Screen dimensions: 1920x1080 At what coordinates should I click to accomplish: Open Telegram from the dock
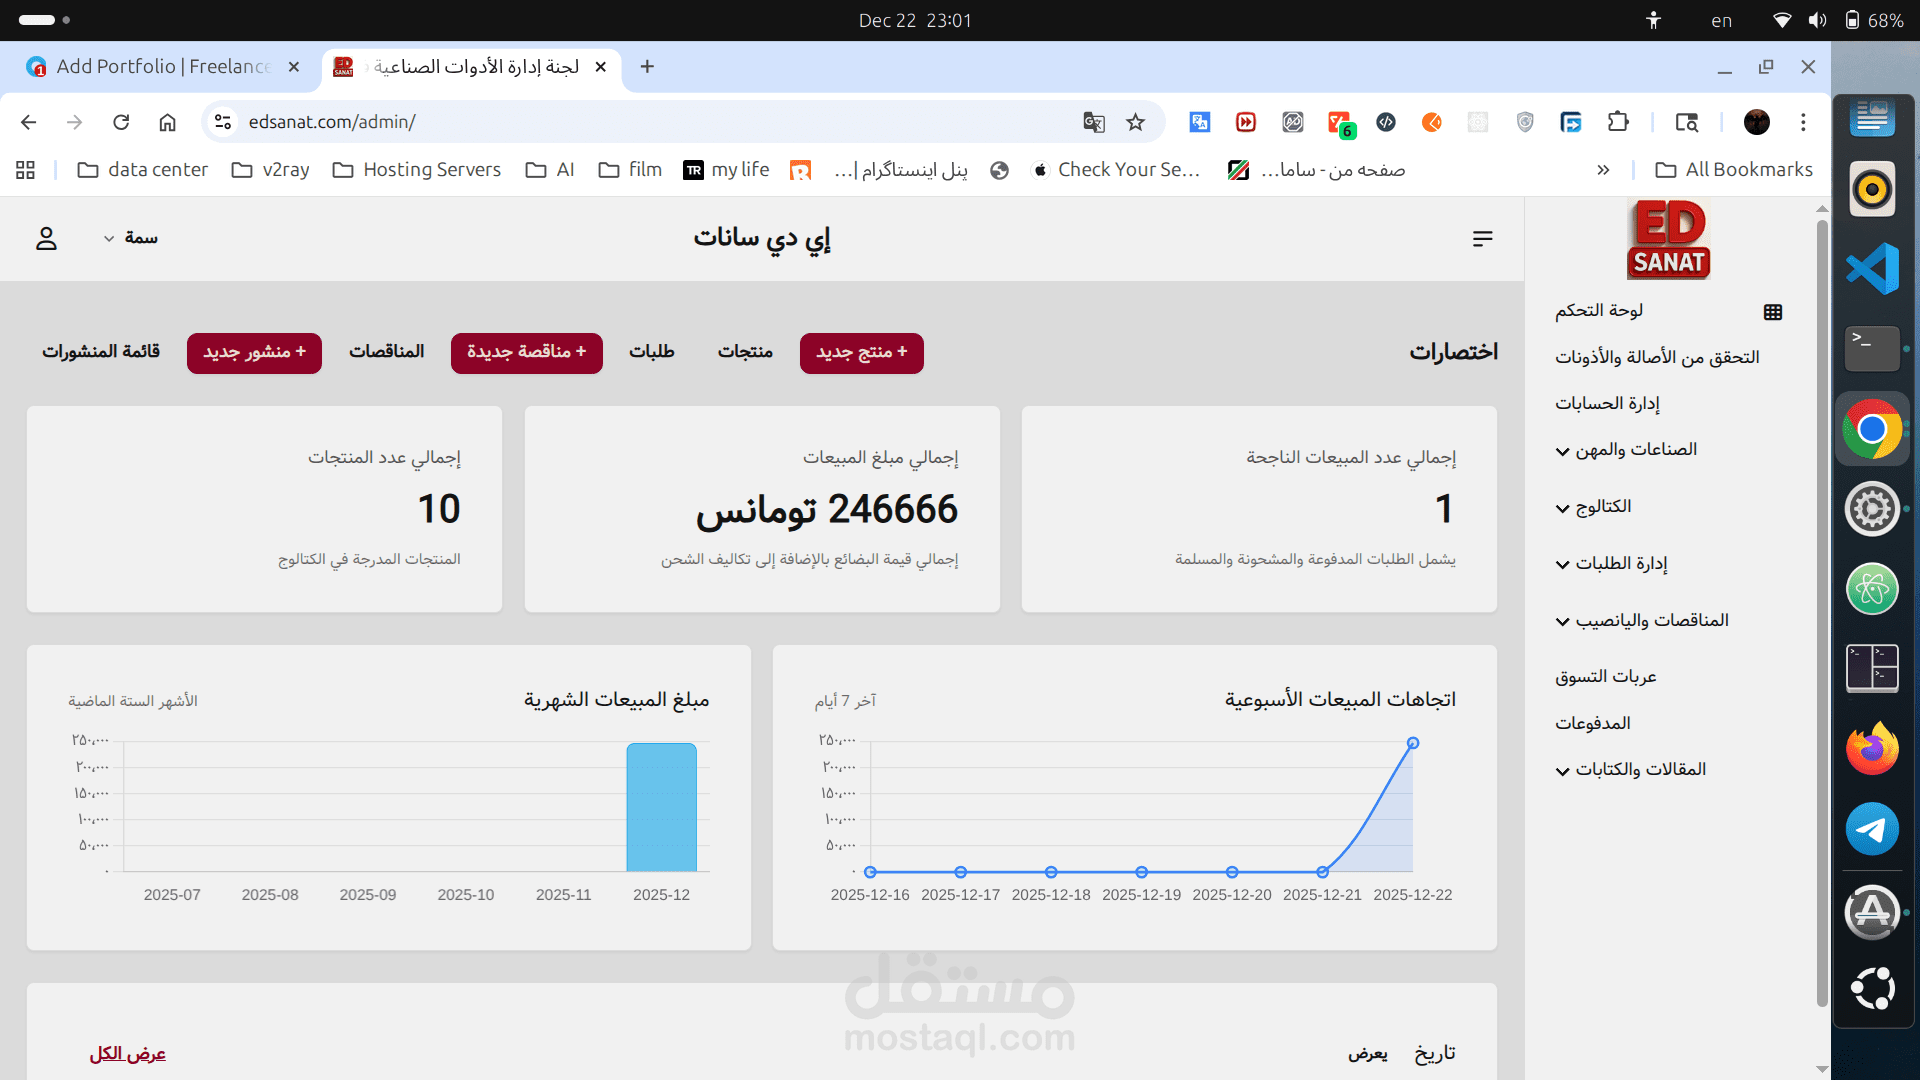[x=1872, y=829]
